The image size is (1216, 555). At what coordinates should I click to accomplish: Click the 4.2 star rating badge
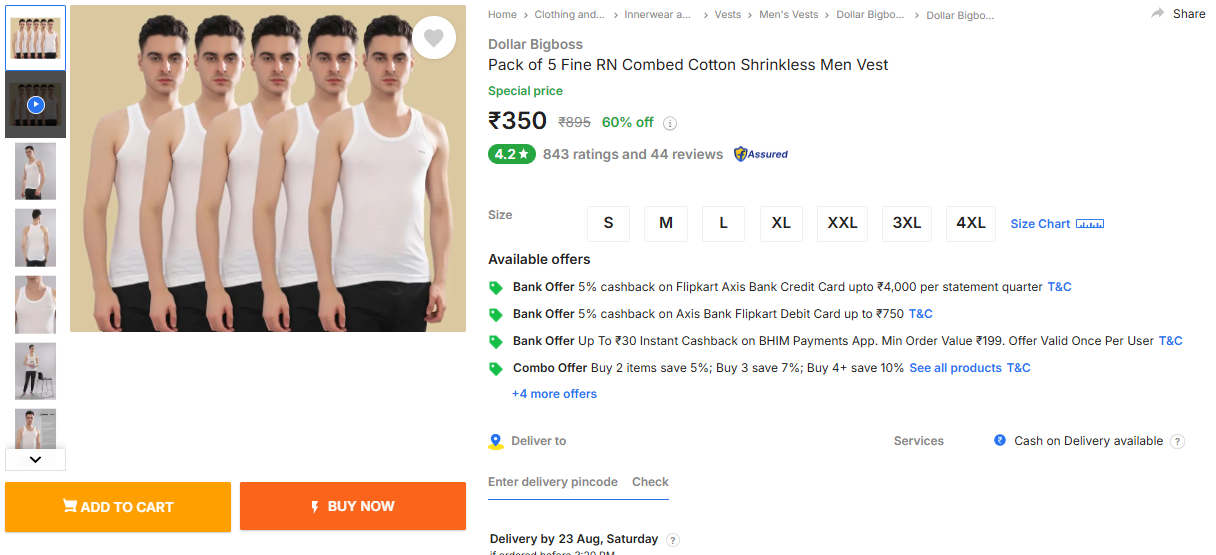click(511, 154)
